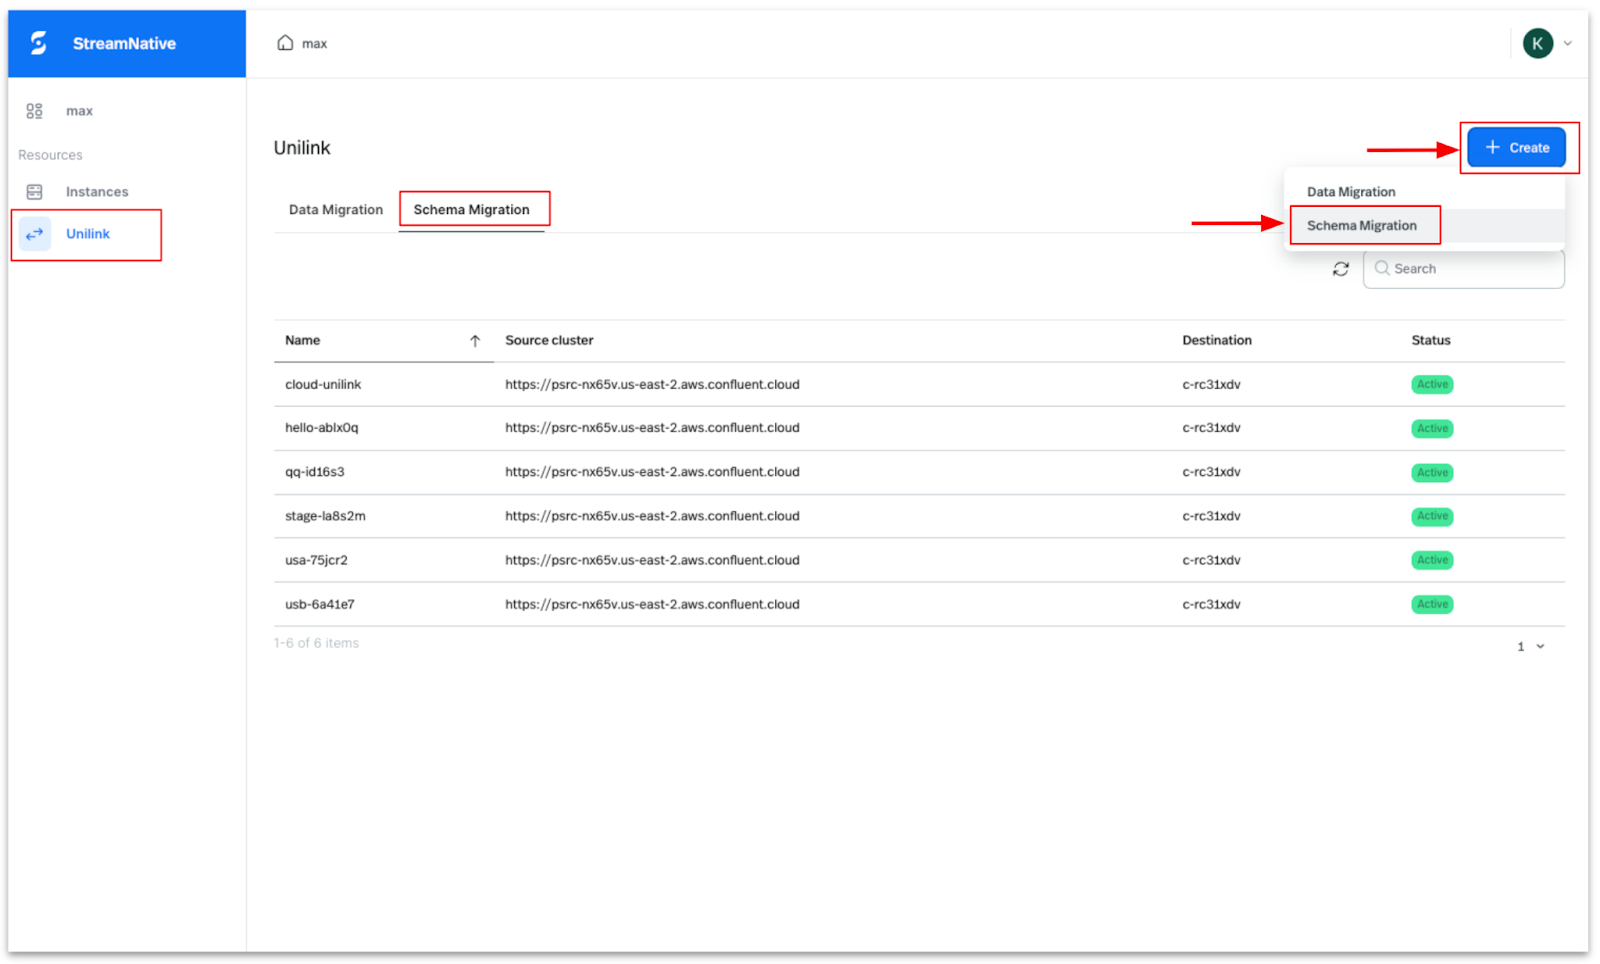Click the home icon in breadcrumb
Image resolution: width=1600 pixels, height=964 pixels.
pyautogui.click(x=285, y=43)
